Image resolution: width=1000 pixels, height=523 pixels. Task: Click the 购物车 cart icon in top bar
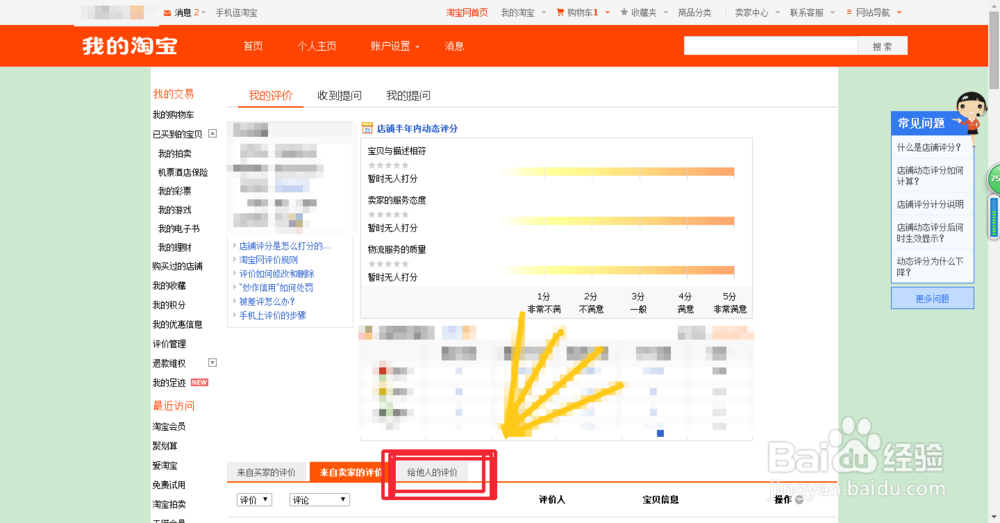click(x=560, y=12)
